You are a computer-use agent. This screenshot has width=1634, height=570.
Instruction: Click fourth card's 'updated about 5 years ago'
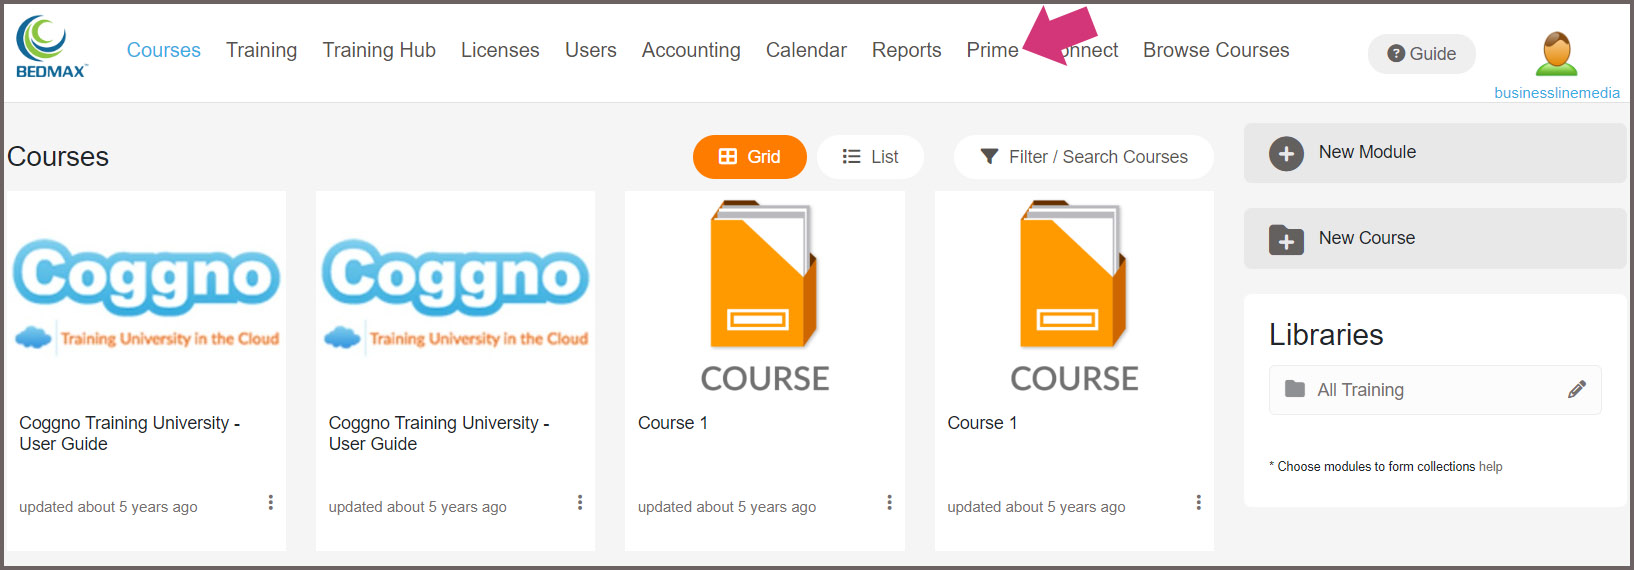point(1036,507)
